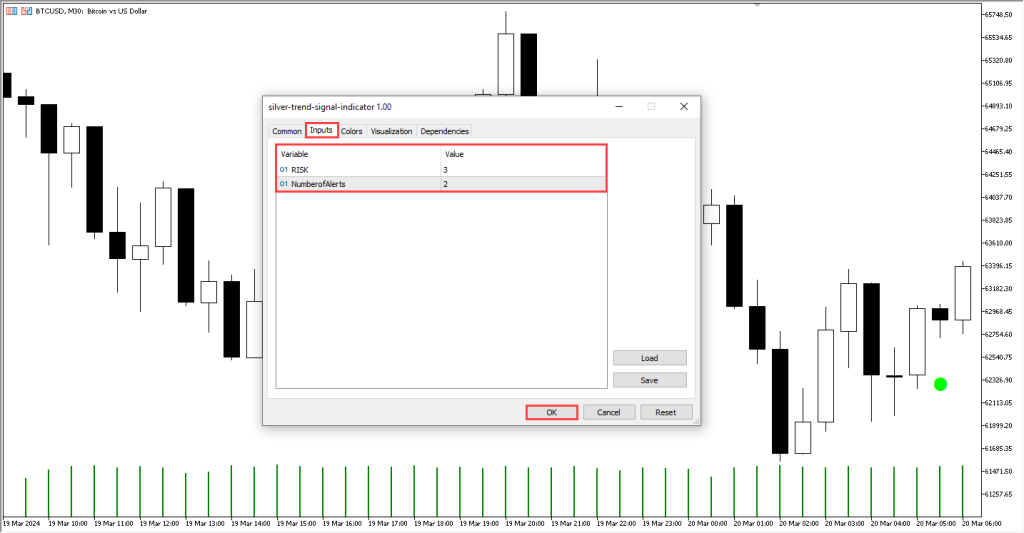Switch to the Common tab
Image resolution: width=1024 pixels, height=533 pixels.
click(x=287, y=131)
